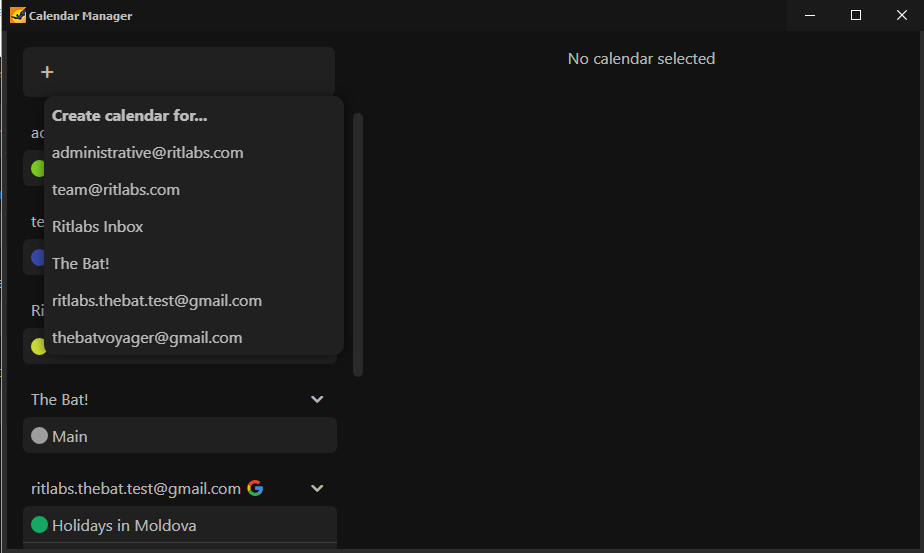The width and height of the screenshot is (924, 553).
Task: Click the Google icon beside ritlabs.thebat.test@gmail.com
Action: pyautogui.click(x=255, y=488)
